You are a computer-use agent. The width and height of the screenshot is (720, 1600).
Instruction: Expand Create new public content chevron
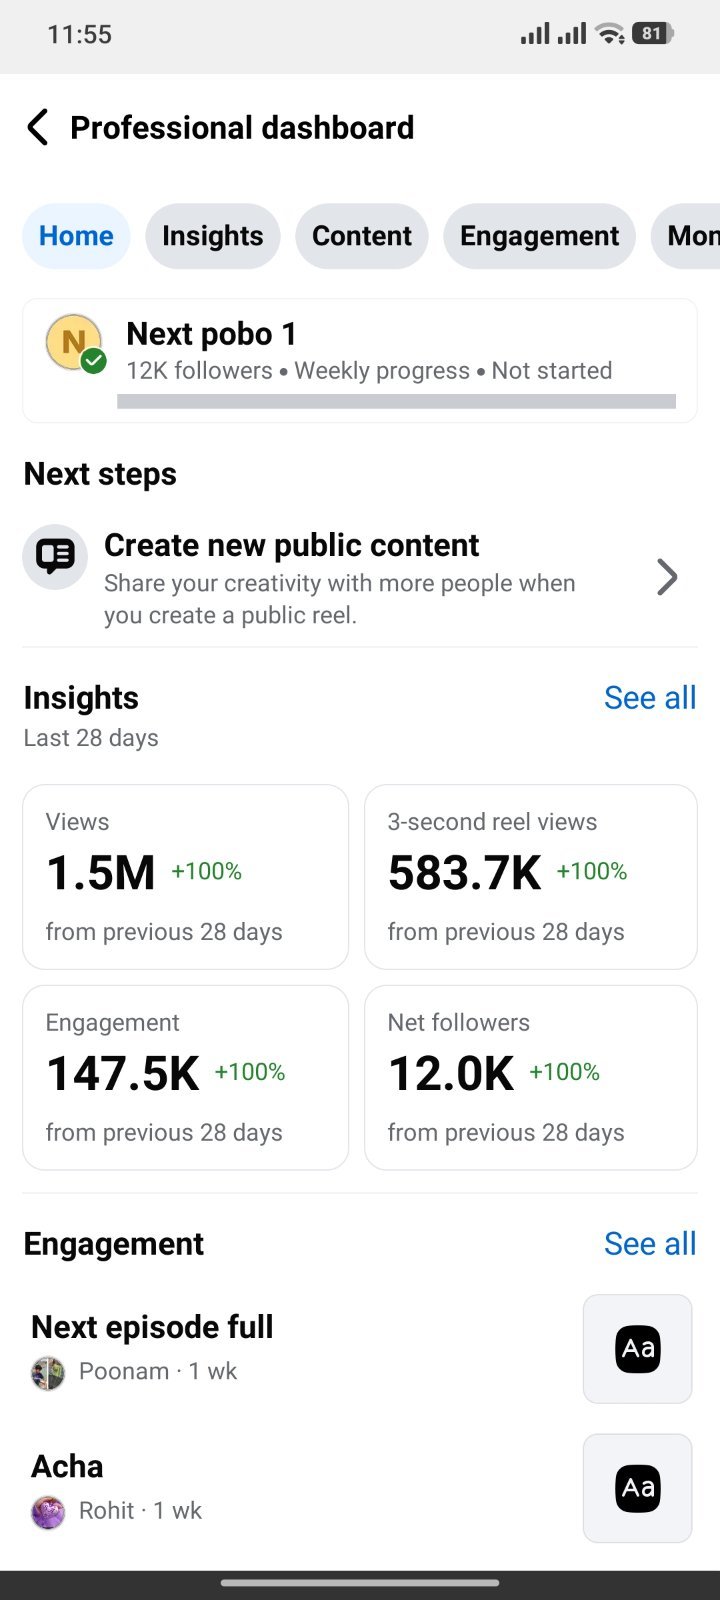[667, 577]
